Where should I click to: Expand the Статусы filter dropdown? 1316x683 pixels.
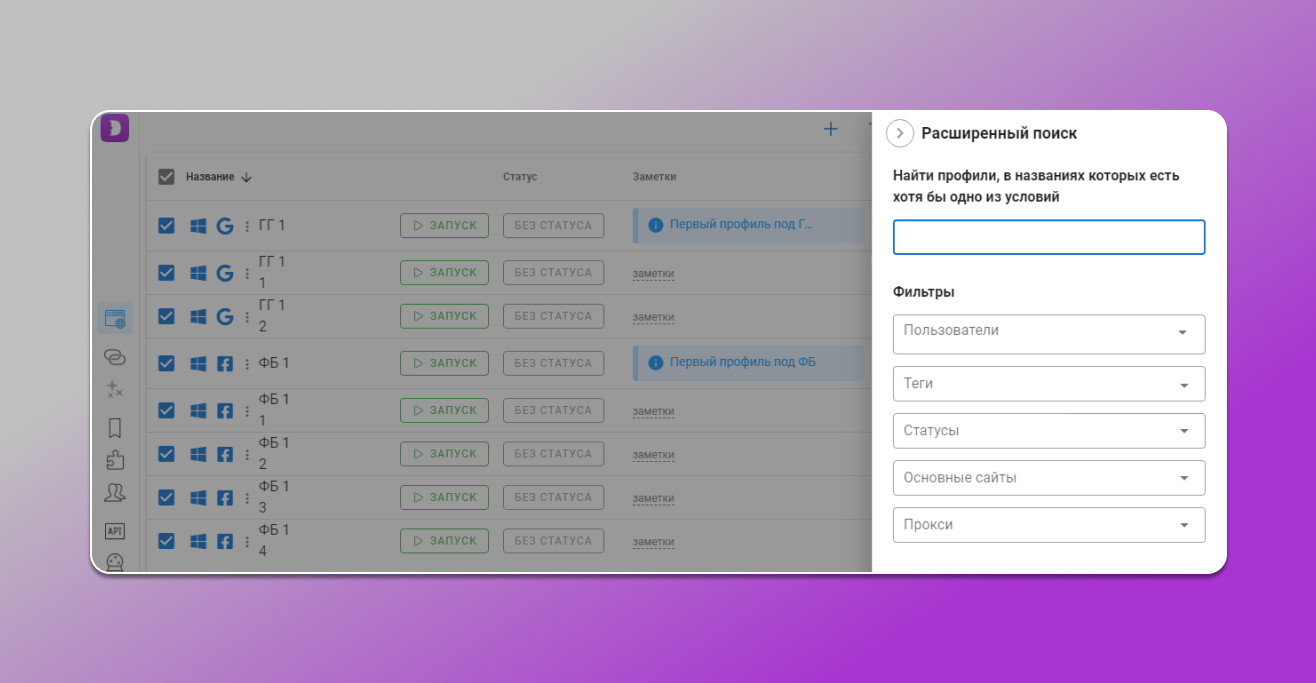pos(1048,431)
